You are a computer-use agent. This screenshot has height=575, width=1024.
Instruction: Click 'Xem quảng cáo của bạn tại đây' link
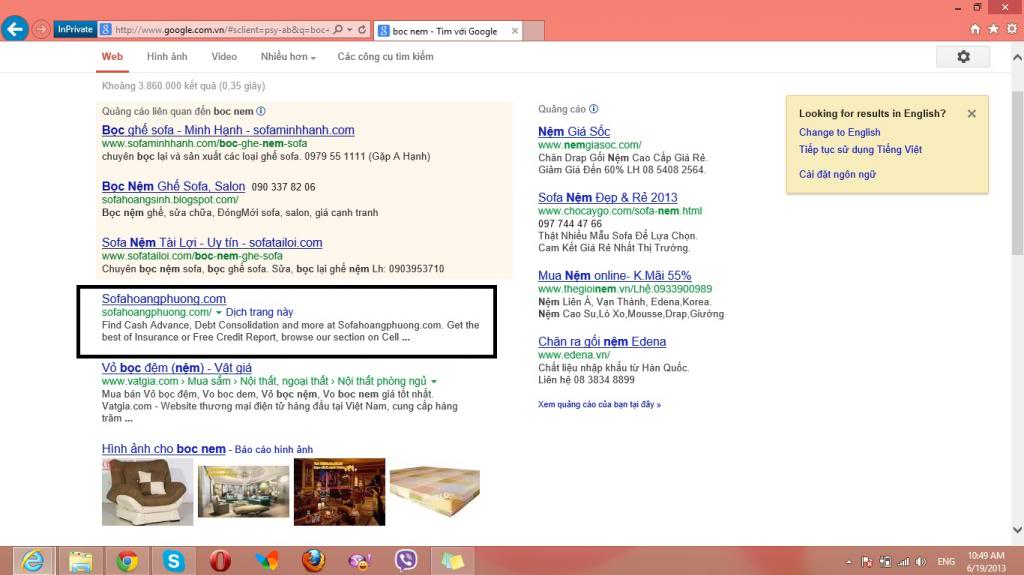tap(600, 404)
